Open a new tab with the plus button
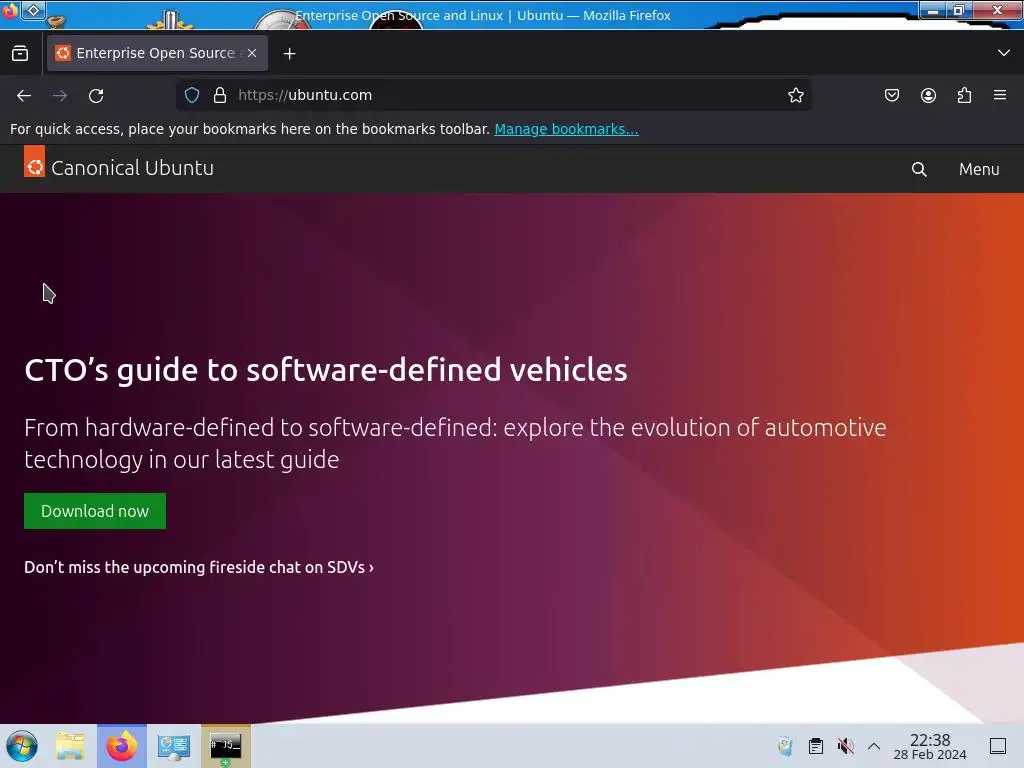This screenshot has width=1024, height=768. click(x=289, y=54)
